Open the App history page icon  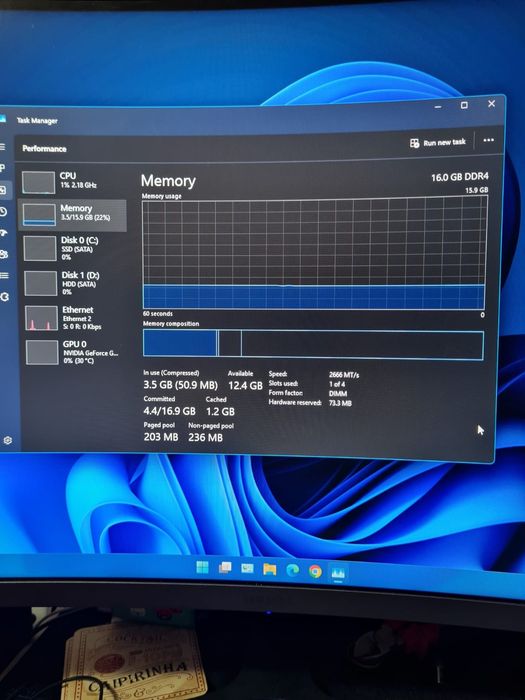pos(3,212)
